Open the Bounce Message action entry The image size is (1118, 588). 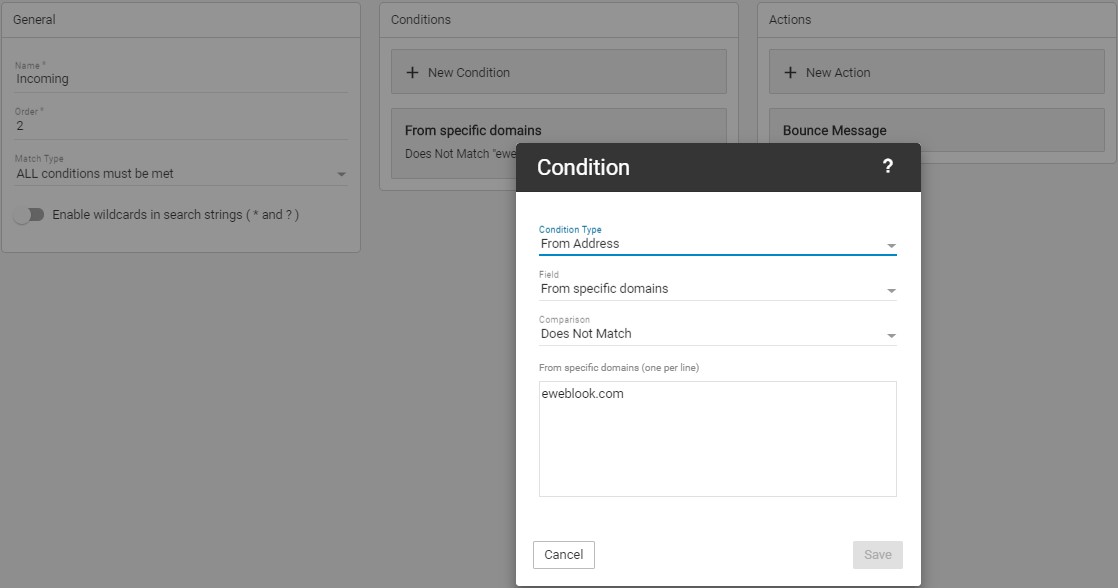click(834, 131)
